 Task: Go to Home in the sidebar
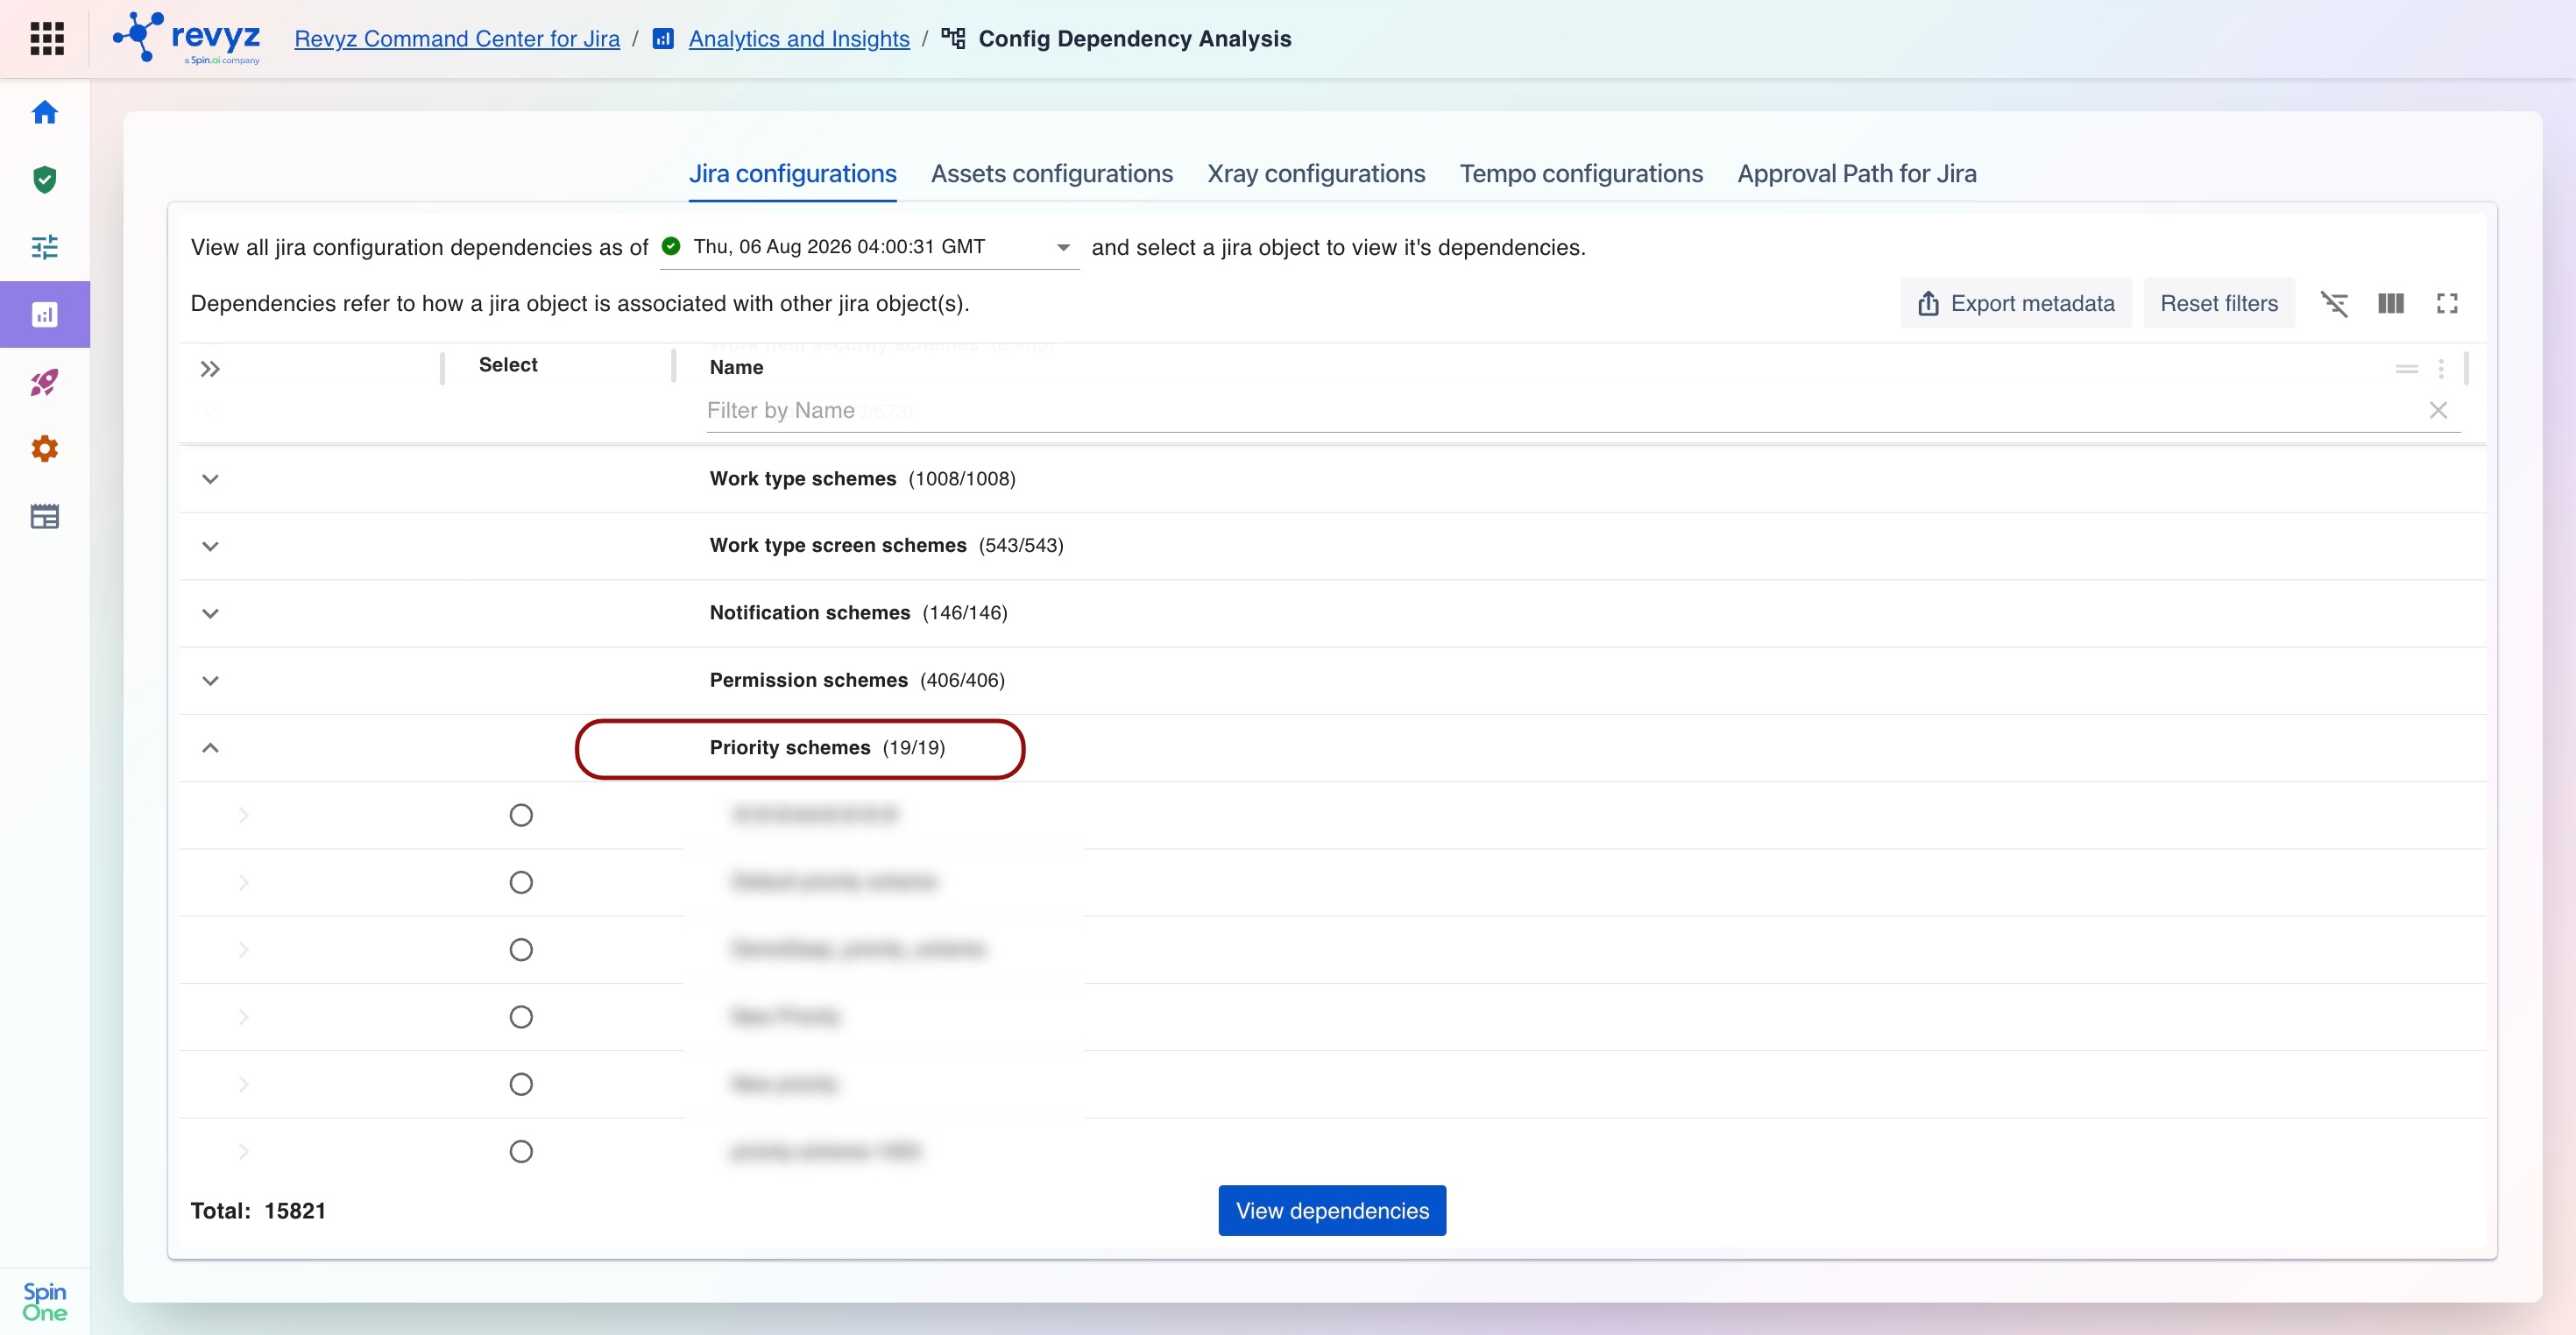click(45, 112)
